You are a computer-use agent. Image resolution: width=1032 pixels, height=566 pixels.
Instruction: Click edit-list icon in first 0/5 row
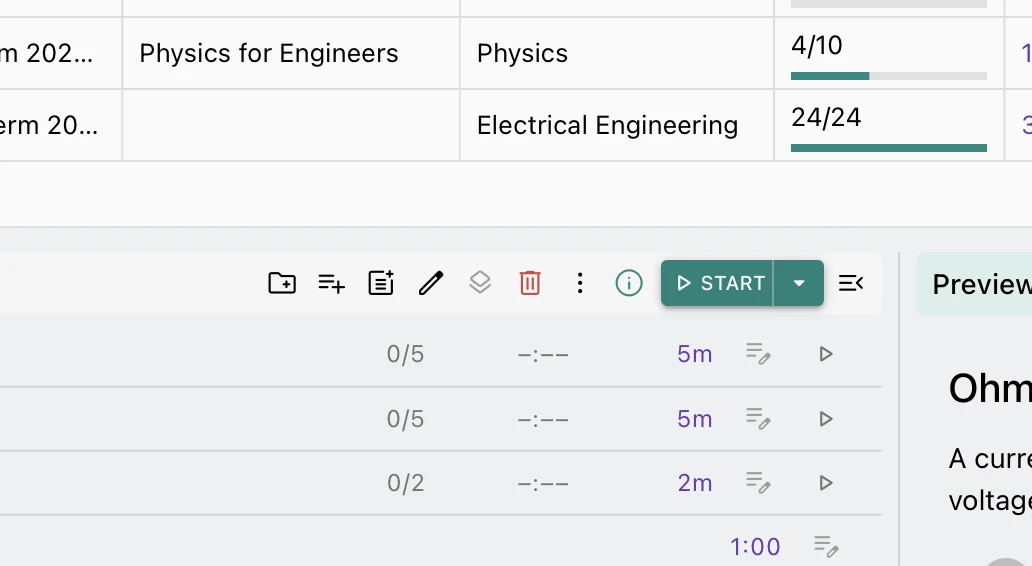[x=758, y=353]
